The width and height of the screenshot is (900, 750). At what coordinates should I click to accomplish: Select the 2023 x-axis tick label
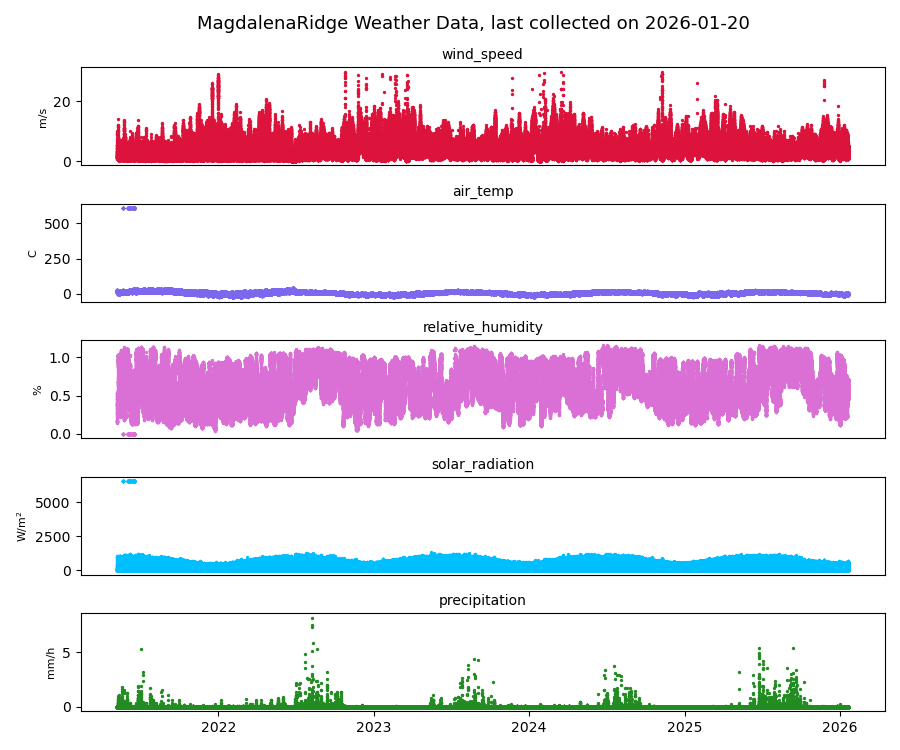click(374, 727)
